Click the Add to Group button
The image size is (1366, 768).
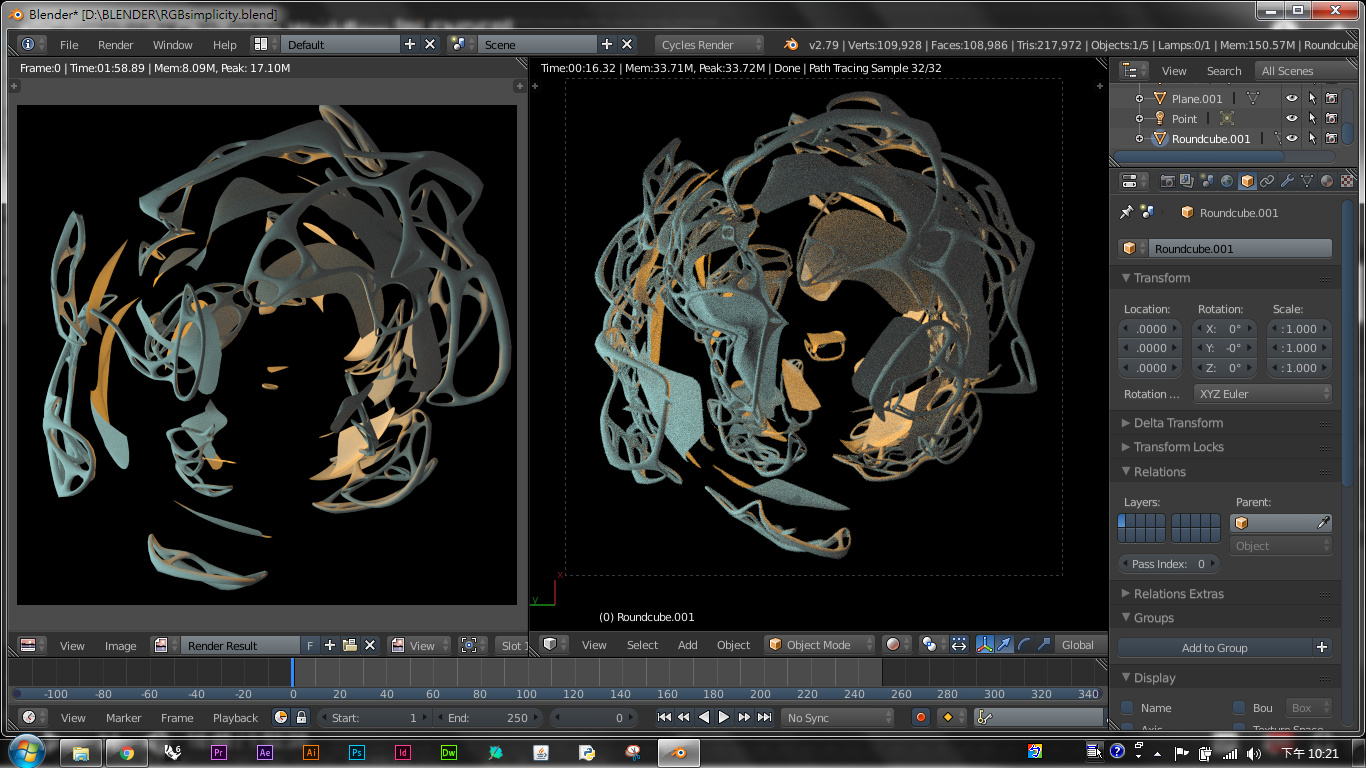pyautogui.click(x=1215, y=647)
